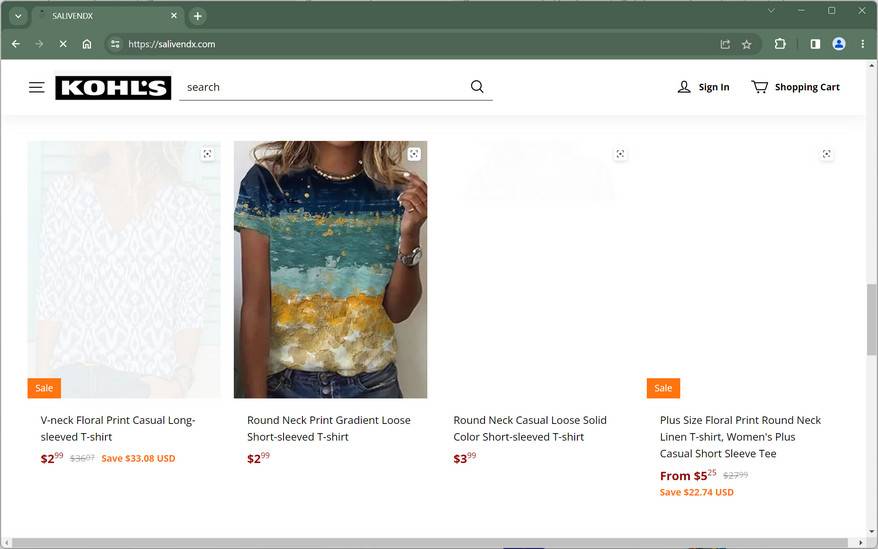Open the Chrome three-dot menu
Screen dimensions: 878x549
[863, 44]
